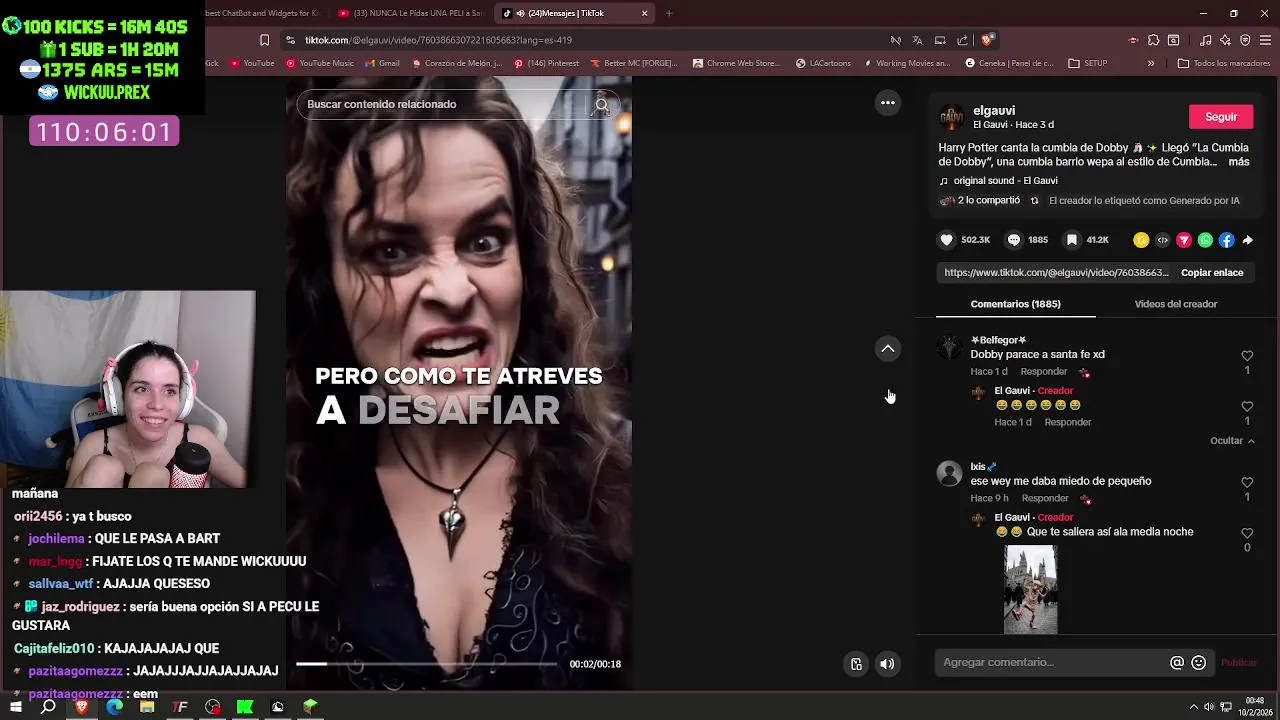Share the video on WhatsApp
The image size is (1280, 720).
point(1205,240)
